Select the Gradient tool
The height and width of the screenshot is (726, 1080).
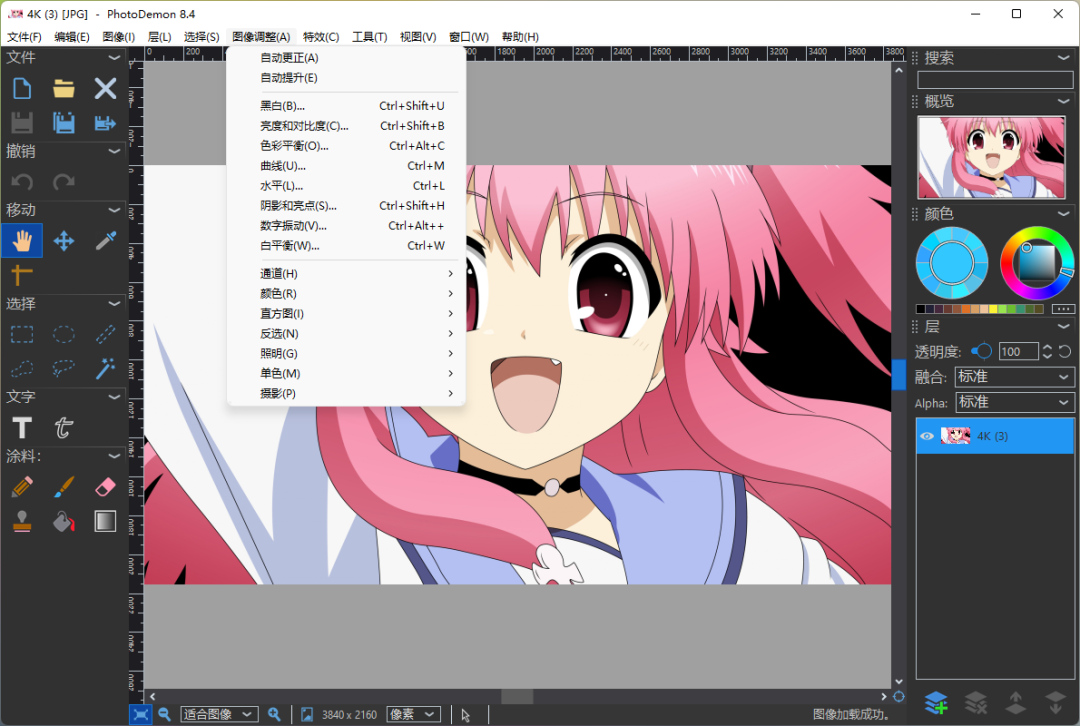click(x=104, y=520)
